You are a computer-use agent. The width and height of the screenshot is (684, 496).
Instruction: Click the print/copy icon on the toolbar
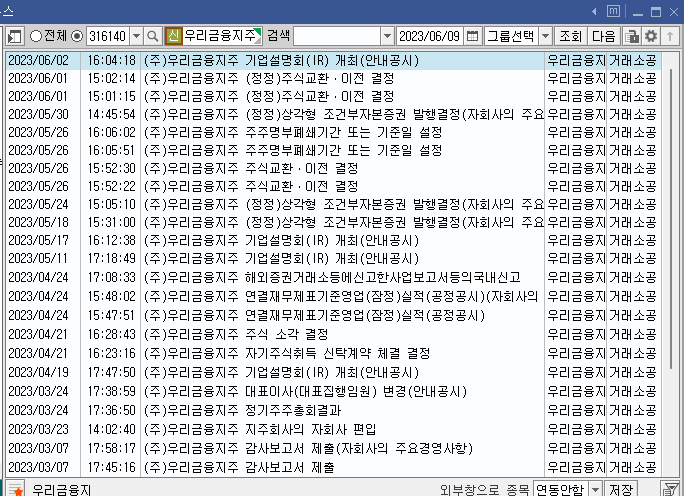point(631,36)
